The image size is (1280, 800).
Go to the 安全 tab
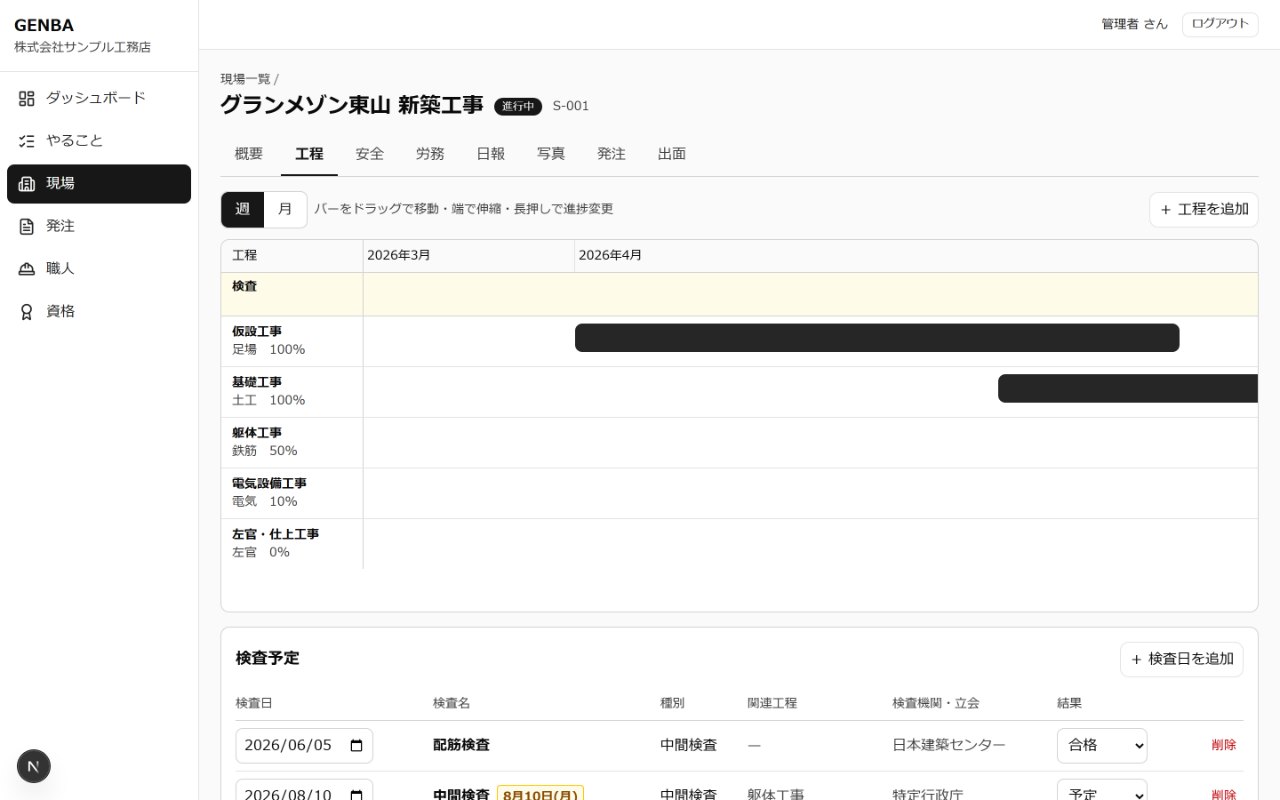tap(370, 154)
